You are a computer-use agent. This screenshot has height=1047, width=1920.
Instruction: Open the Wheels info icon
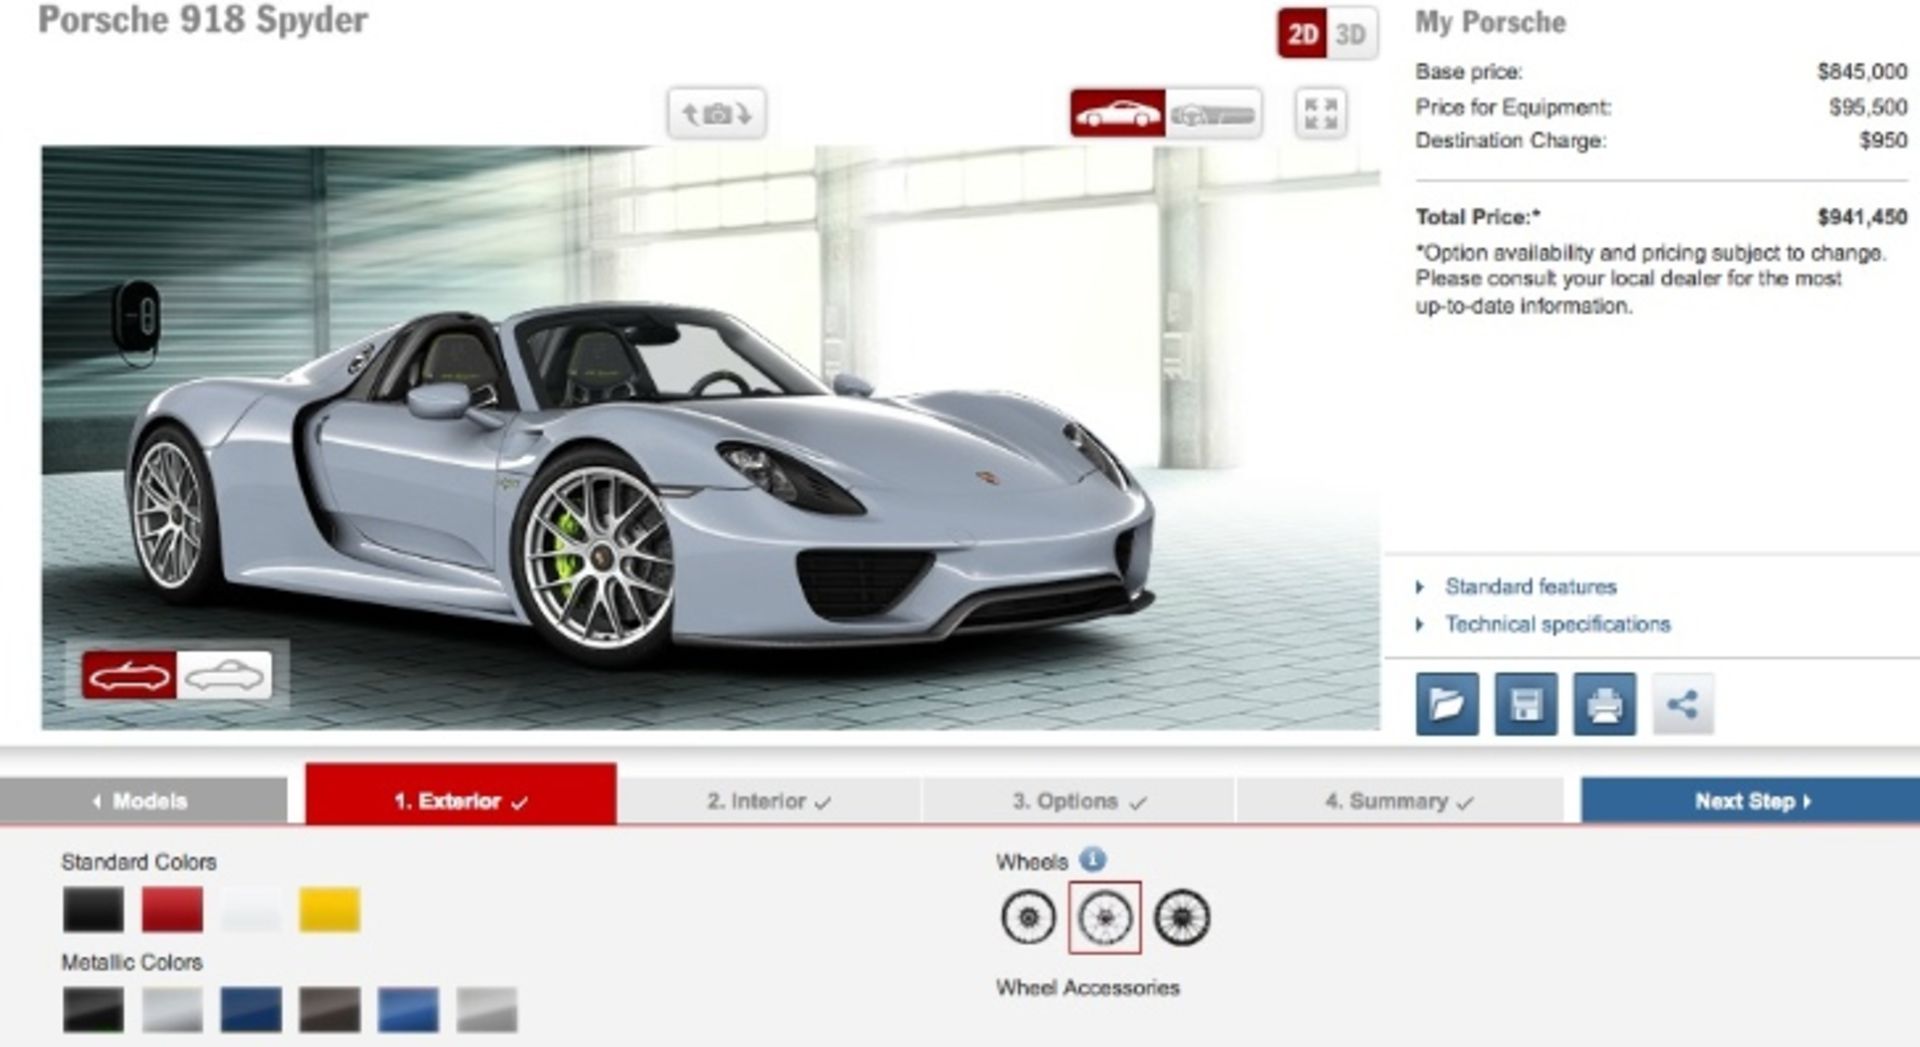click(1093, 860)
